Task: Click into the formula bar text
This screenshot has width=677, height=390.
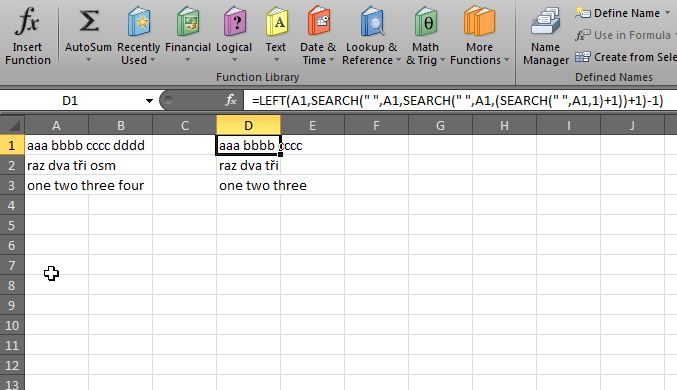Action: coord(458,101)
